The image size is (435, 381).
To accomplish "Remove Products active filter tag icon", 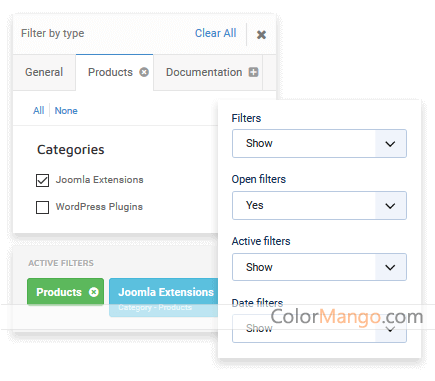I will [94, 292].
